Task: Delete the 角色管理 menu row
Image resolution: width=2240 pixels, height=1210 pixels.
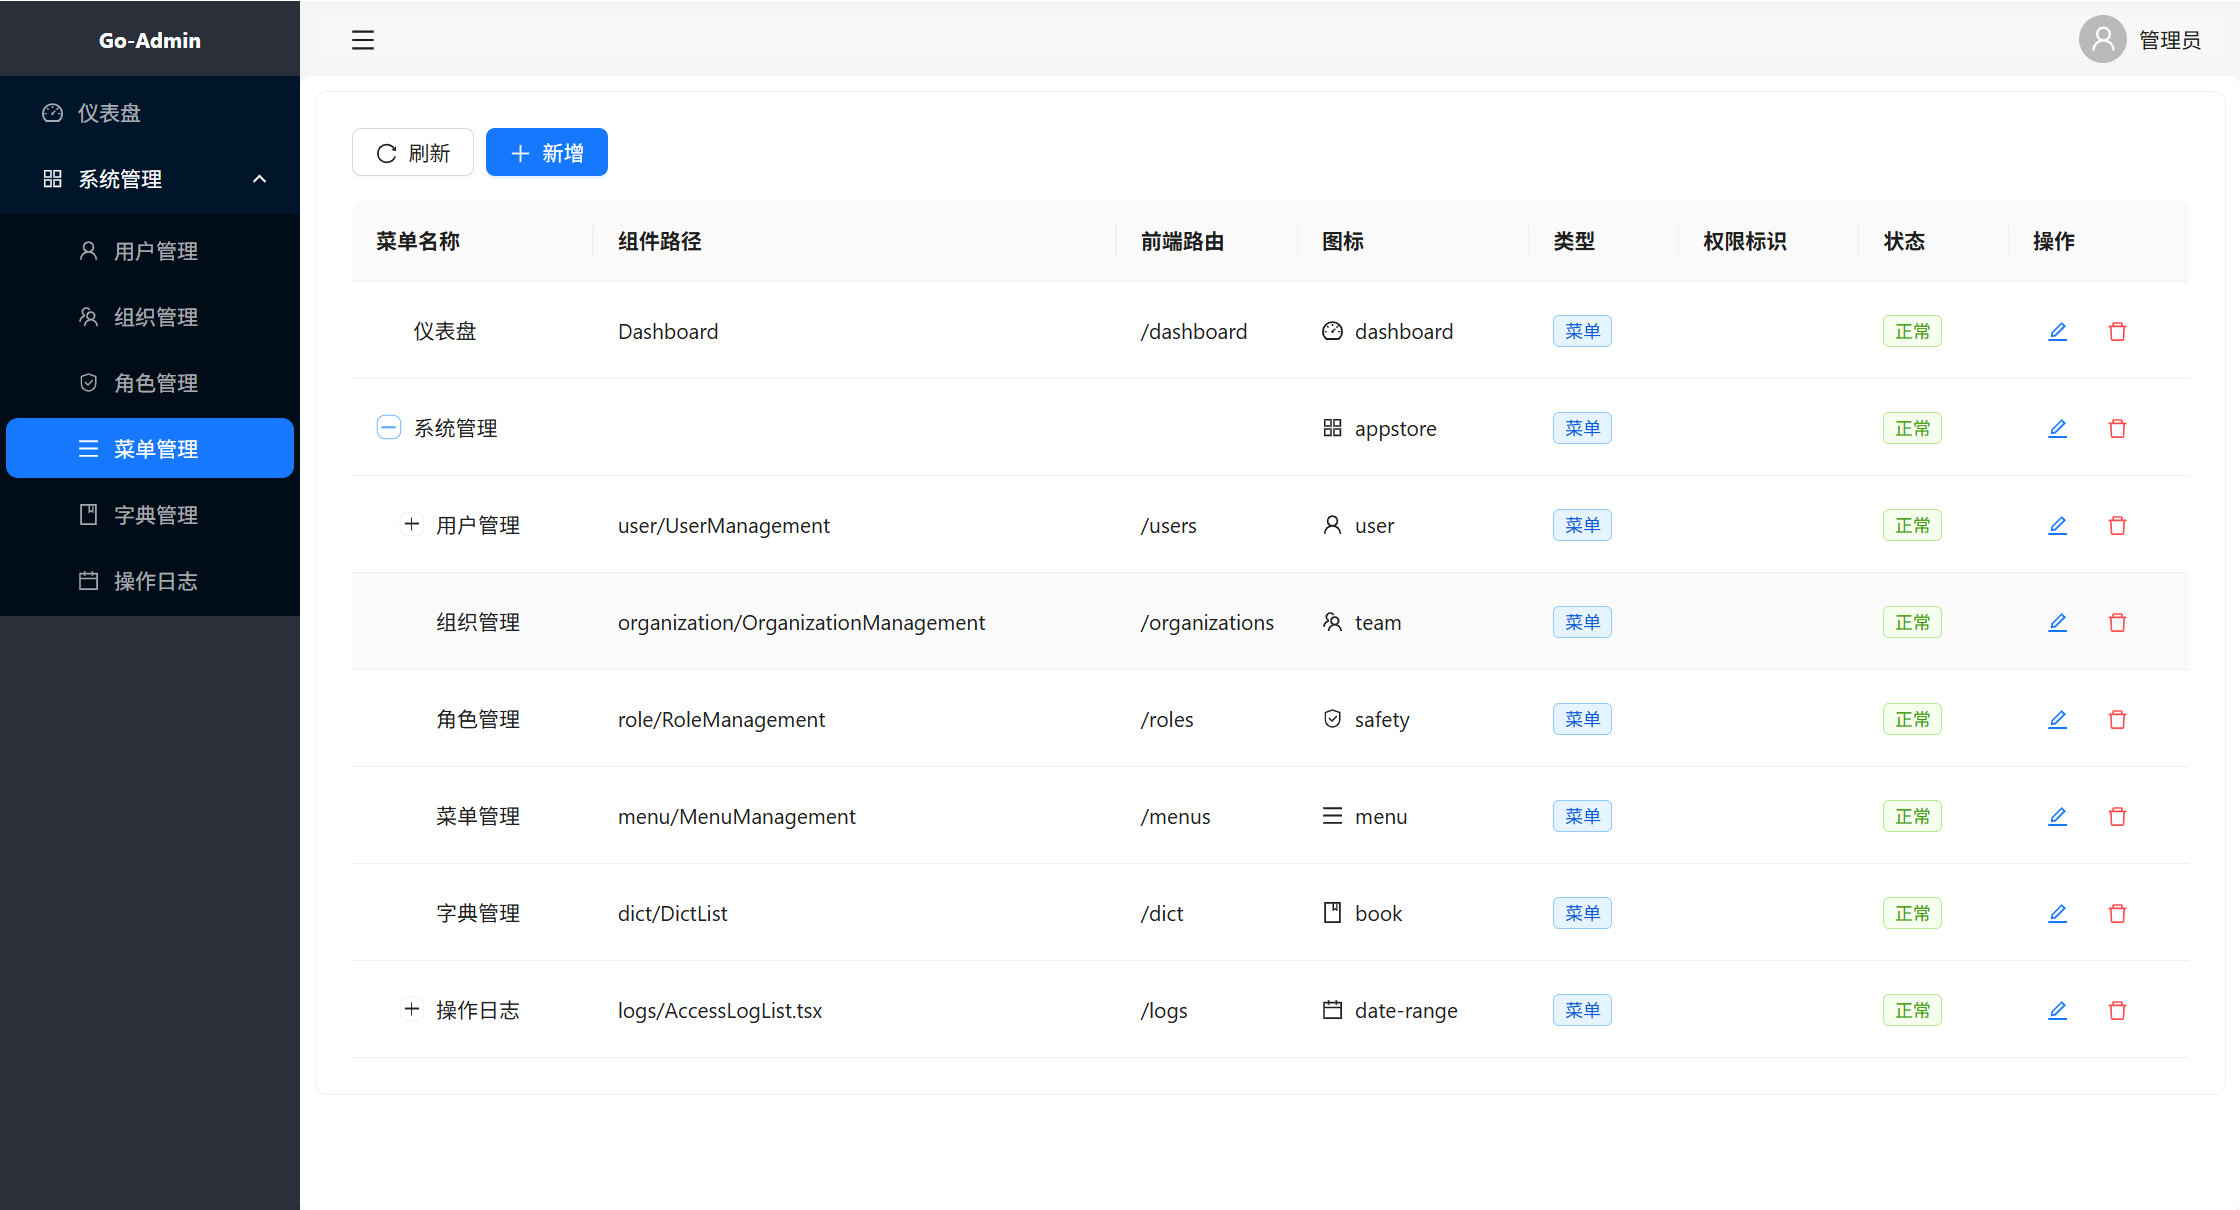Action: (x=2117, y=719)
